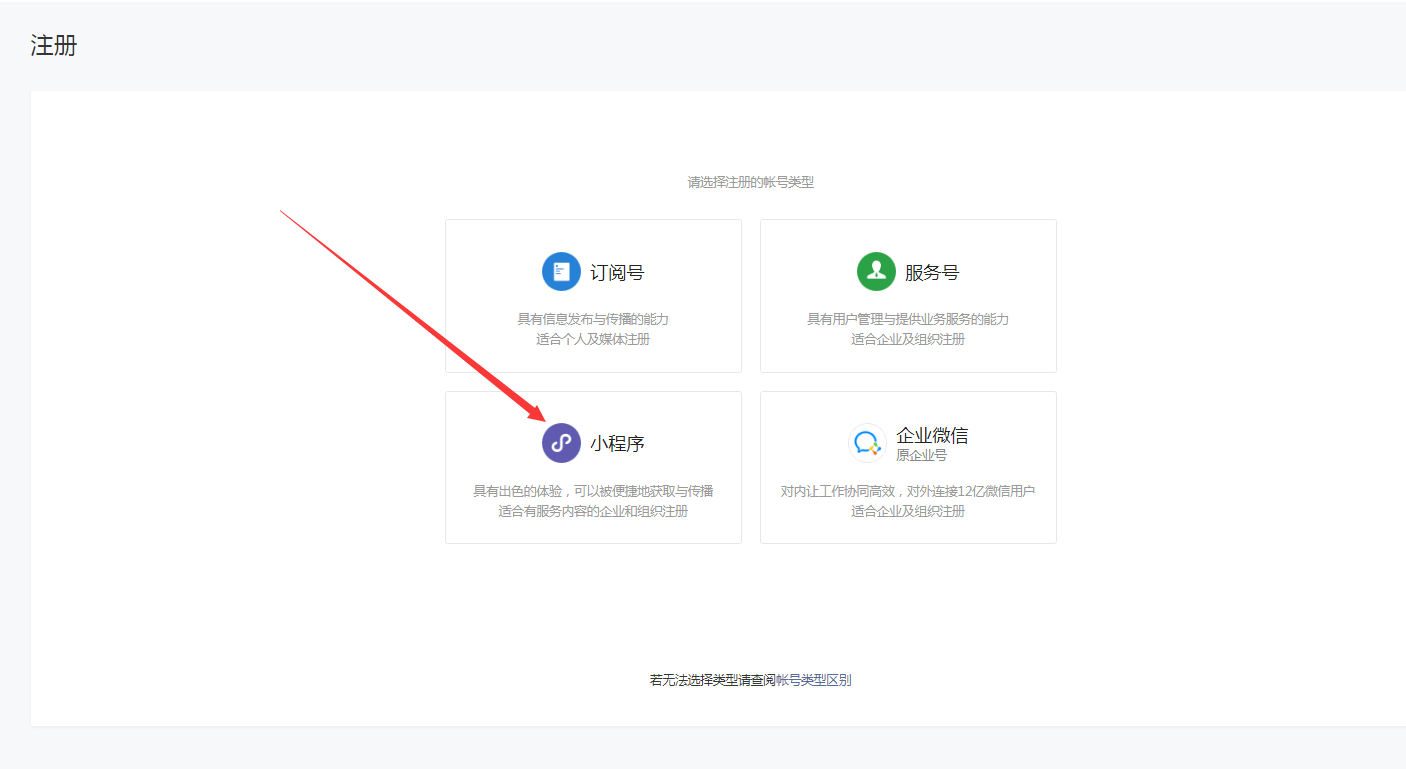Viewport: 1406px width, 769px height.
Task: Click 对内让工作协同高效 description line
Action: coord(908,491)
